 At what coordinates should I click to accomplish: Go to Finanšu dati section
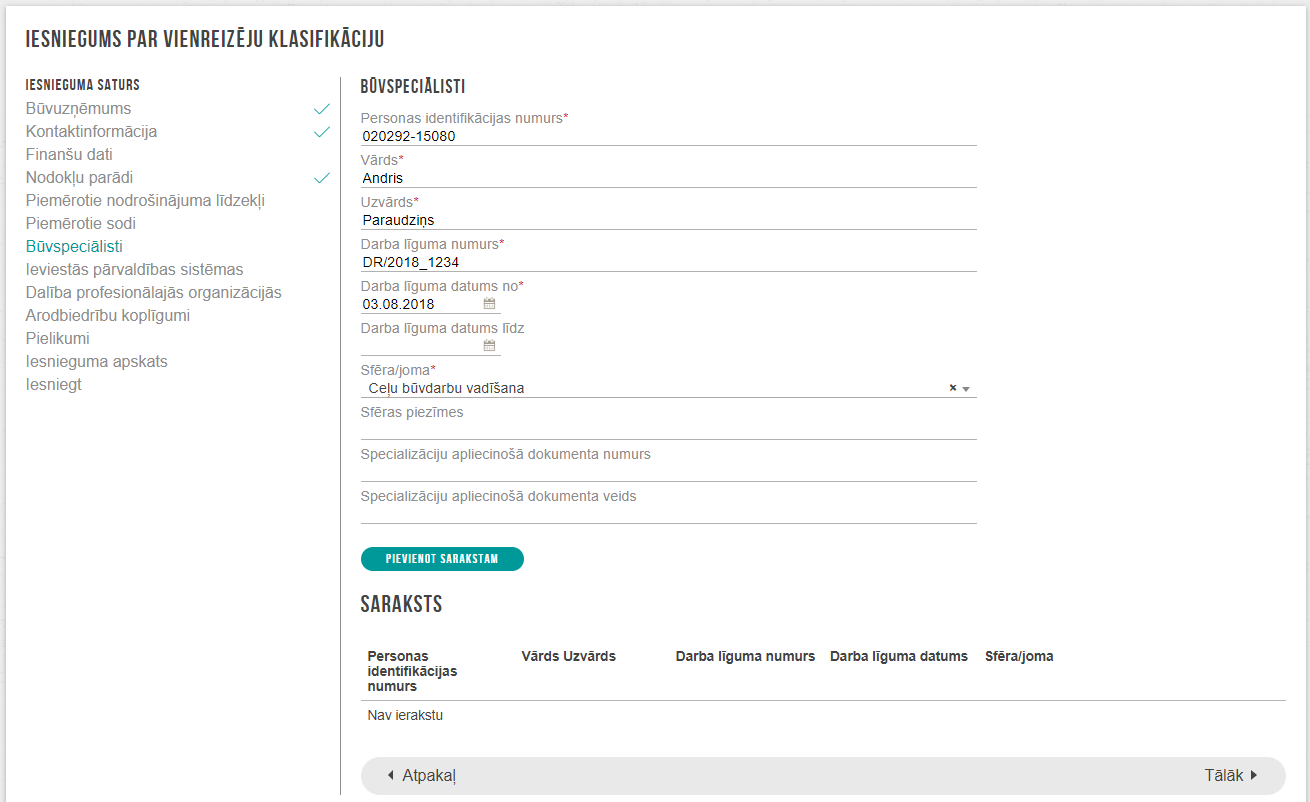pos(69,154)
